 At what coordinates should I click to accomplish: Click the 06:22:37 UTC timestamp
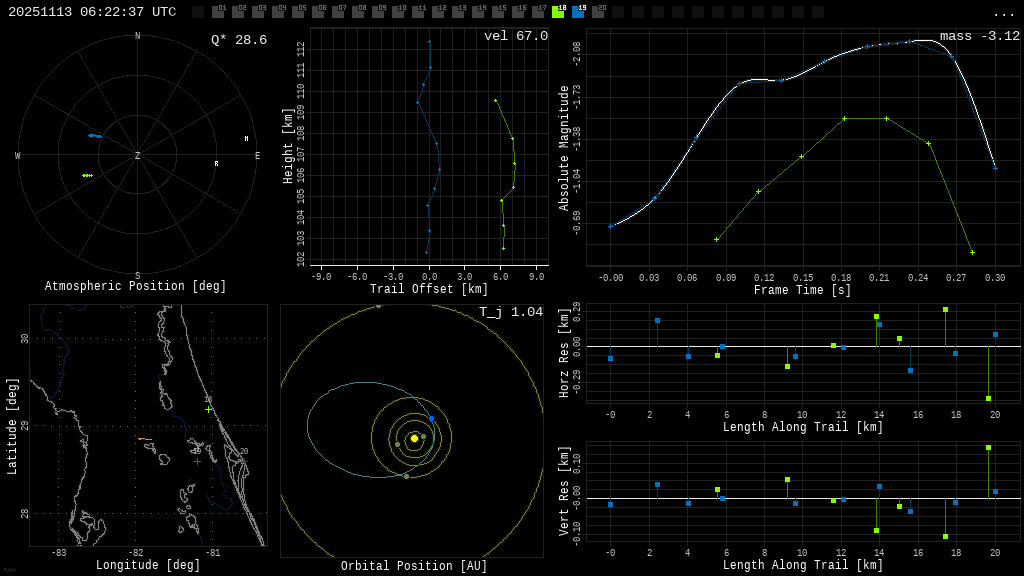(128, 12)
